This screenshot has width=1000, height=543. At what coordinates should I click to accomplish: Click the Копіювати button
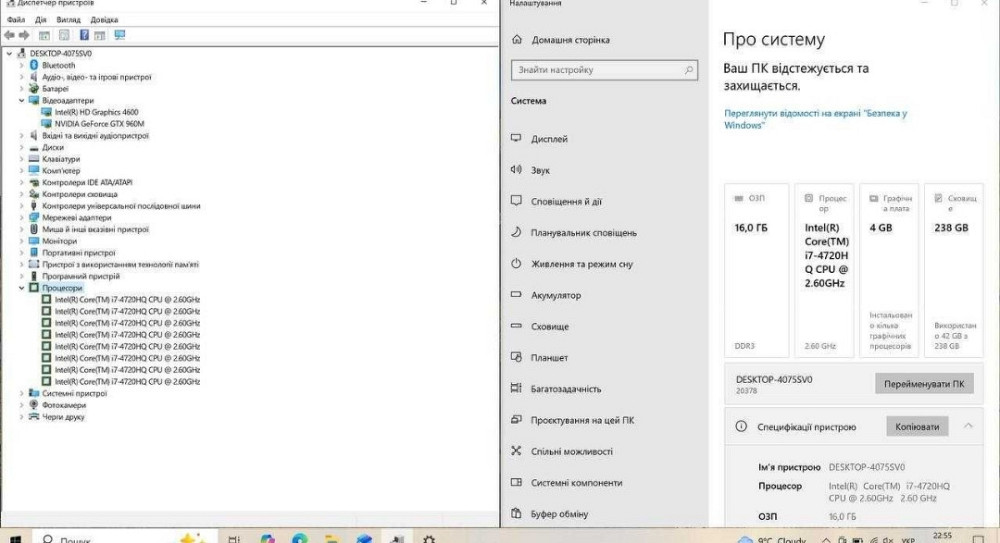pos(917,427)
